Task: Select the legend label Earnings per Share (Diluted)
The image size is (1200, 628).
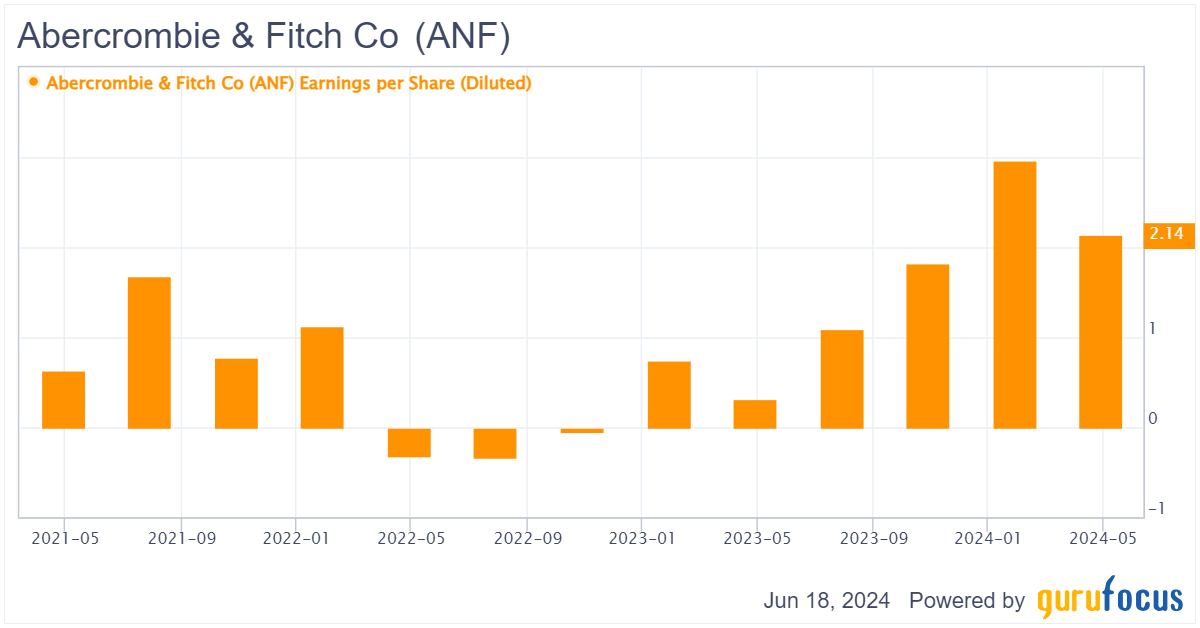Action: click(x=289, y=83)
